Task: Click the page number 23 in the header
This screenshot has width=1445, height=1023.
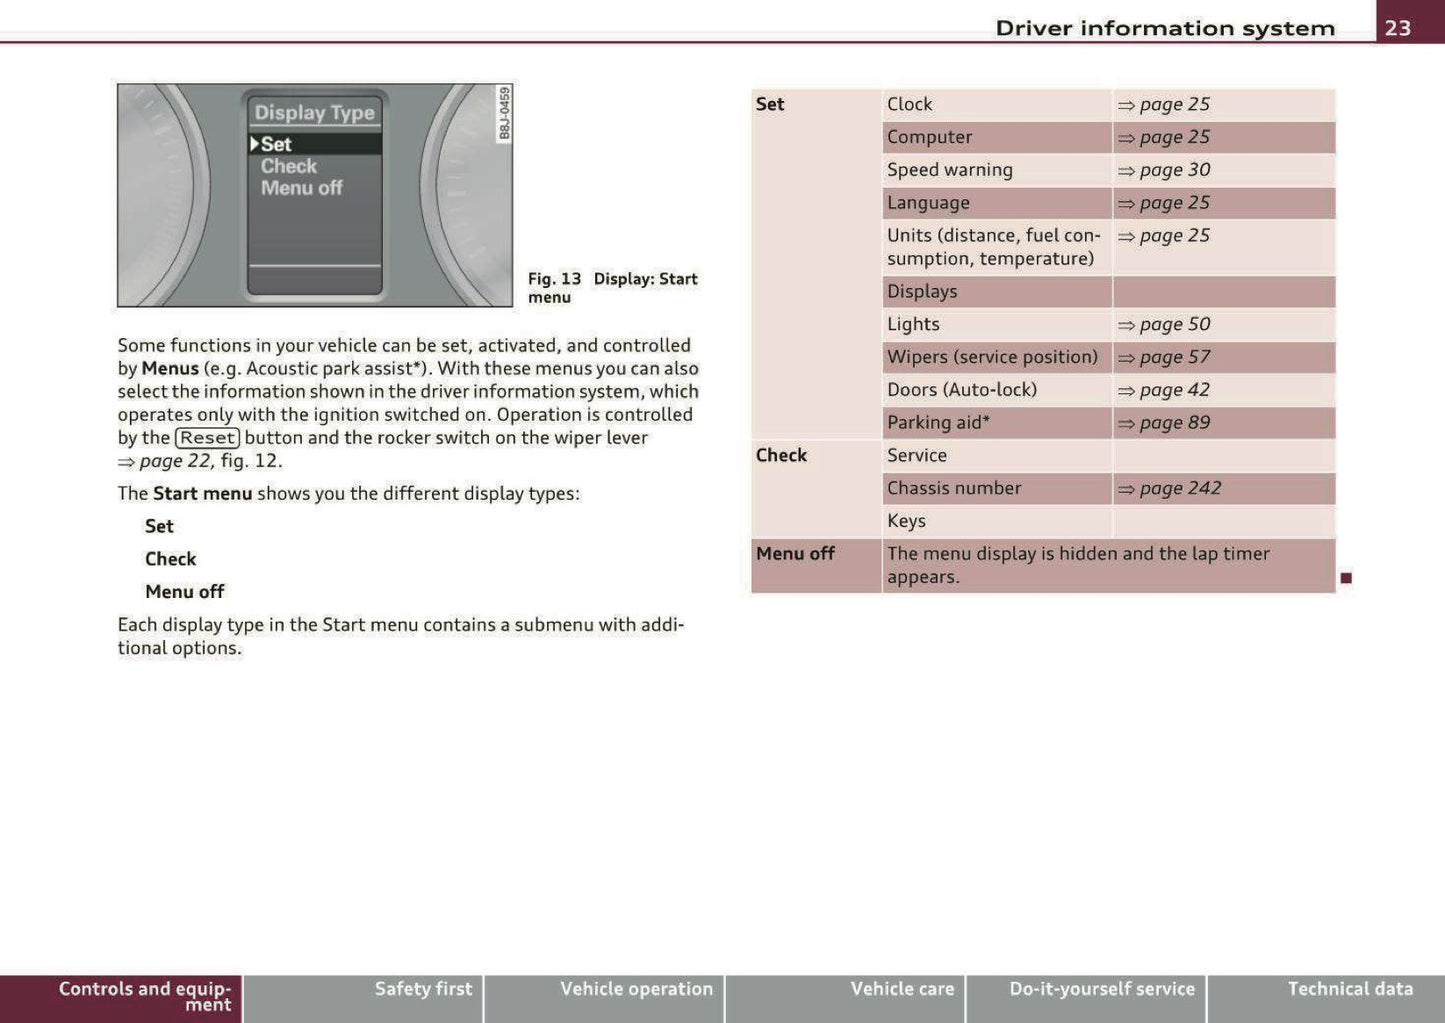Action: 1399,28
